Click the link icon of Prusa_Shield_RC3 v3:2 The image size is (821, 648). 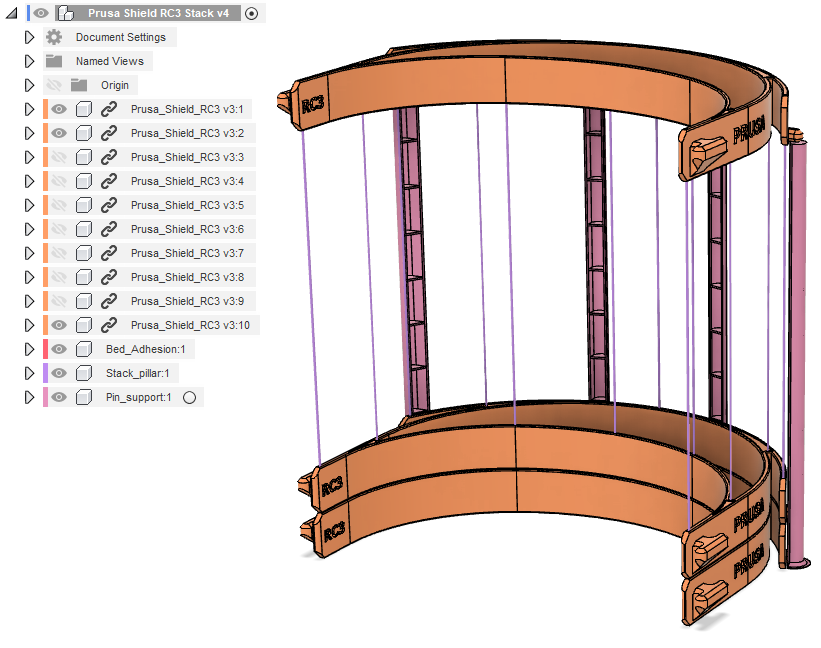coord(108,133)
